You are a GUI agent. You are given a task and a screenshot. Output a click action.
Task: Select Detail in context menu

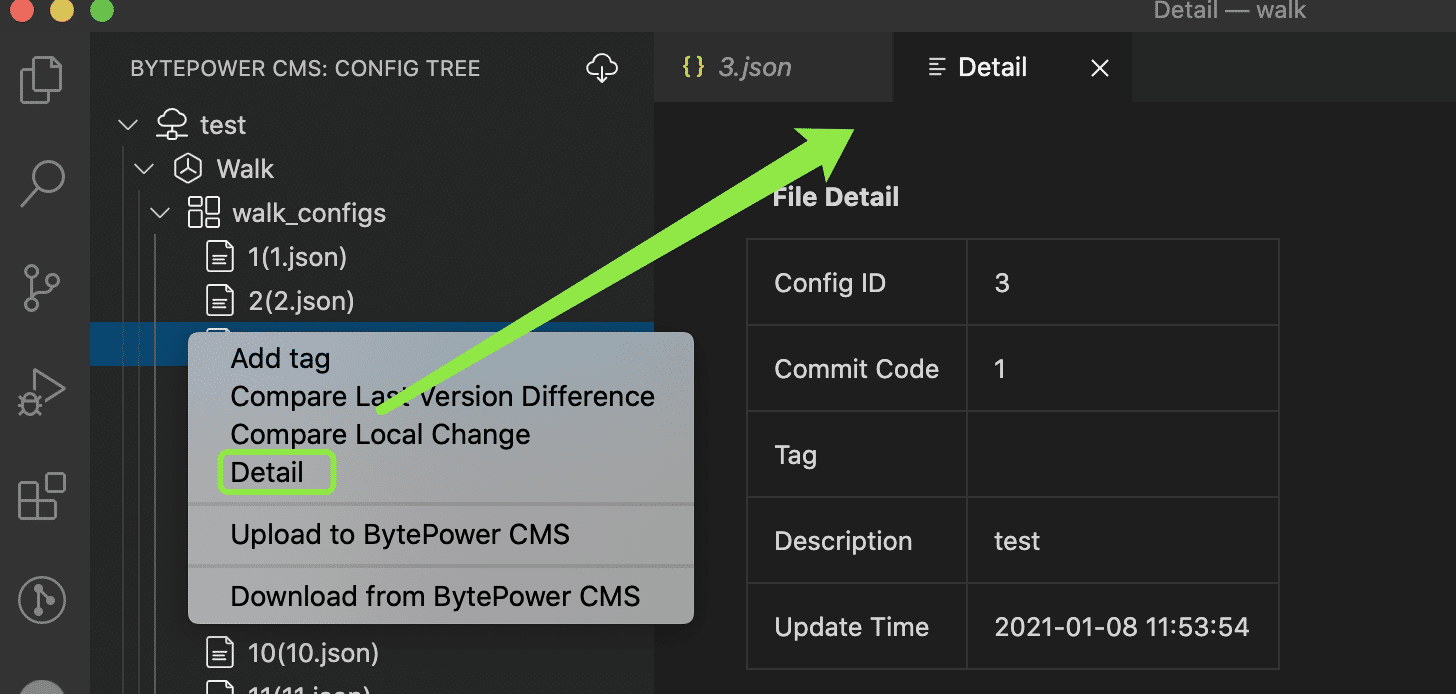[440, 472]
